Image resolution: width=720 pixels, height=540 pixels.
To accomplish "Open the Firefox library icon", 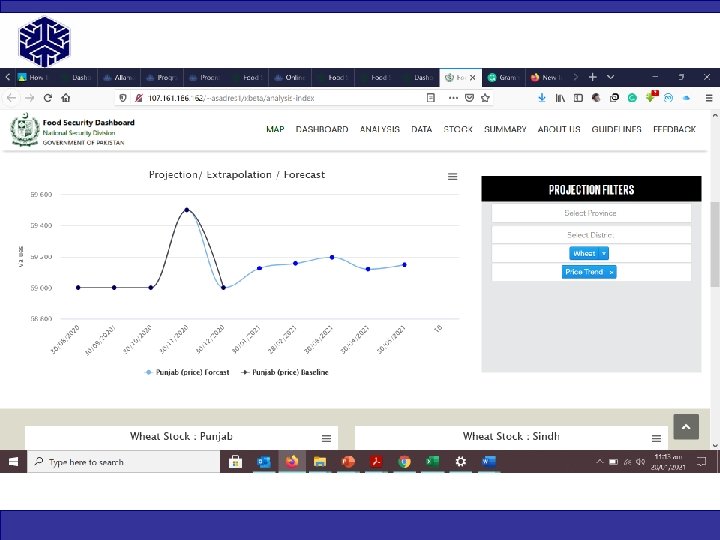I will pyautogui.click(x=560, y=98).
